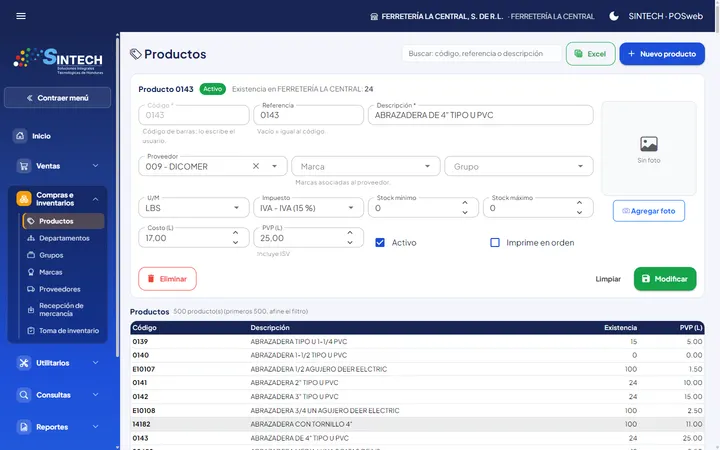The image size is (720, 450).
Task: Decrease PVP (L) with down arrow
Action: [x=350, y=242]
